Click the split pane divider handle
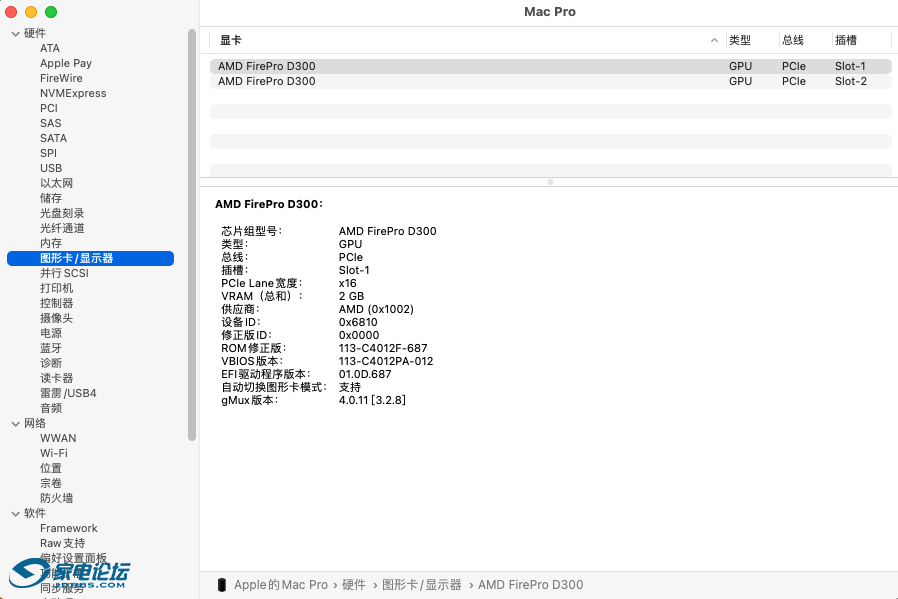This screenshot has width=898, height=599. [x=550, y=182]
